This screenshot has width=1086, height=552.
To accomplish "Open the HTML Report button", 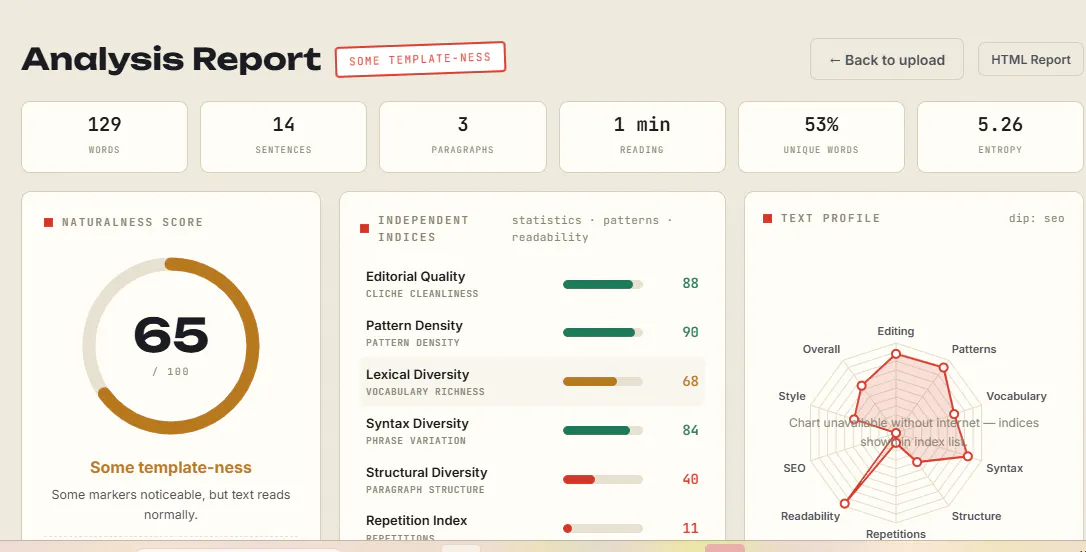I will tap(1031, 60).
